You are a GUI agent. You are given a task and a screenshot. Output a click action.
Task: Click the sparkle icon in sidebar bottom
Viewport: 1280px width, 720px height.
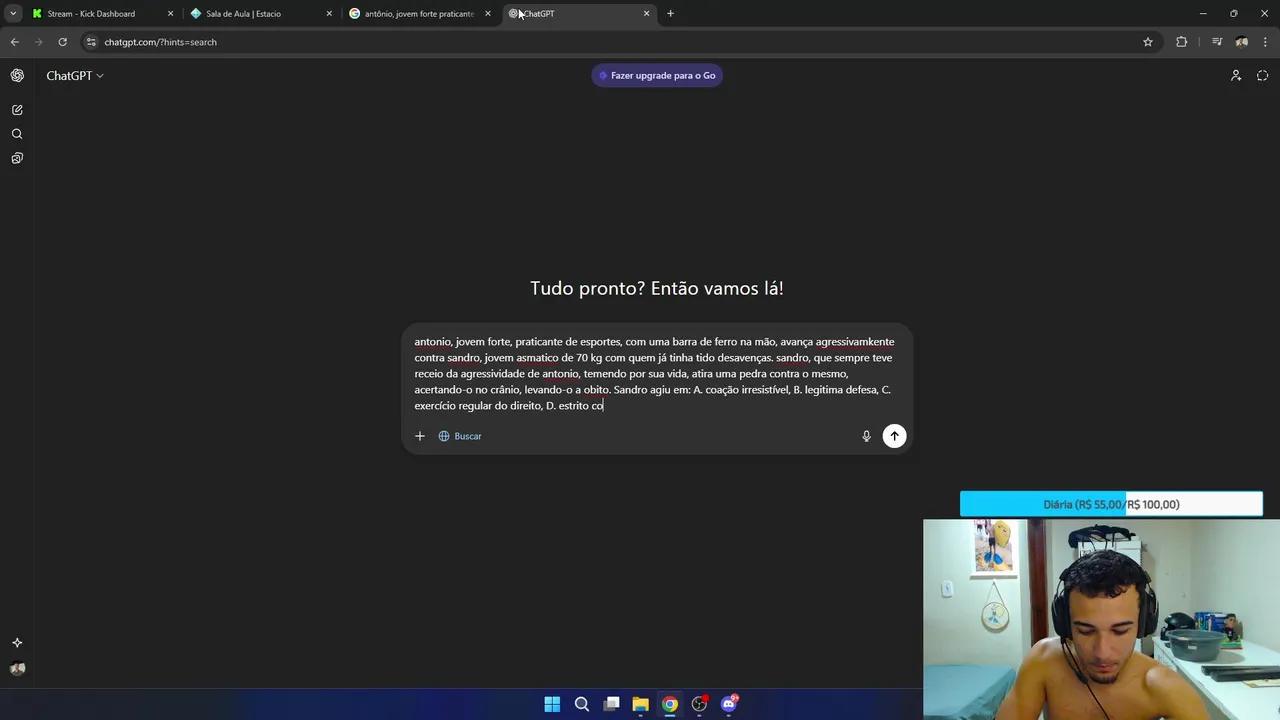pyautogui.click(x=17, y=643)
